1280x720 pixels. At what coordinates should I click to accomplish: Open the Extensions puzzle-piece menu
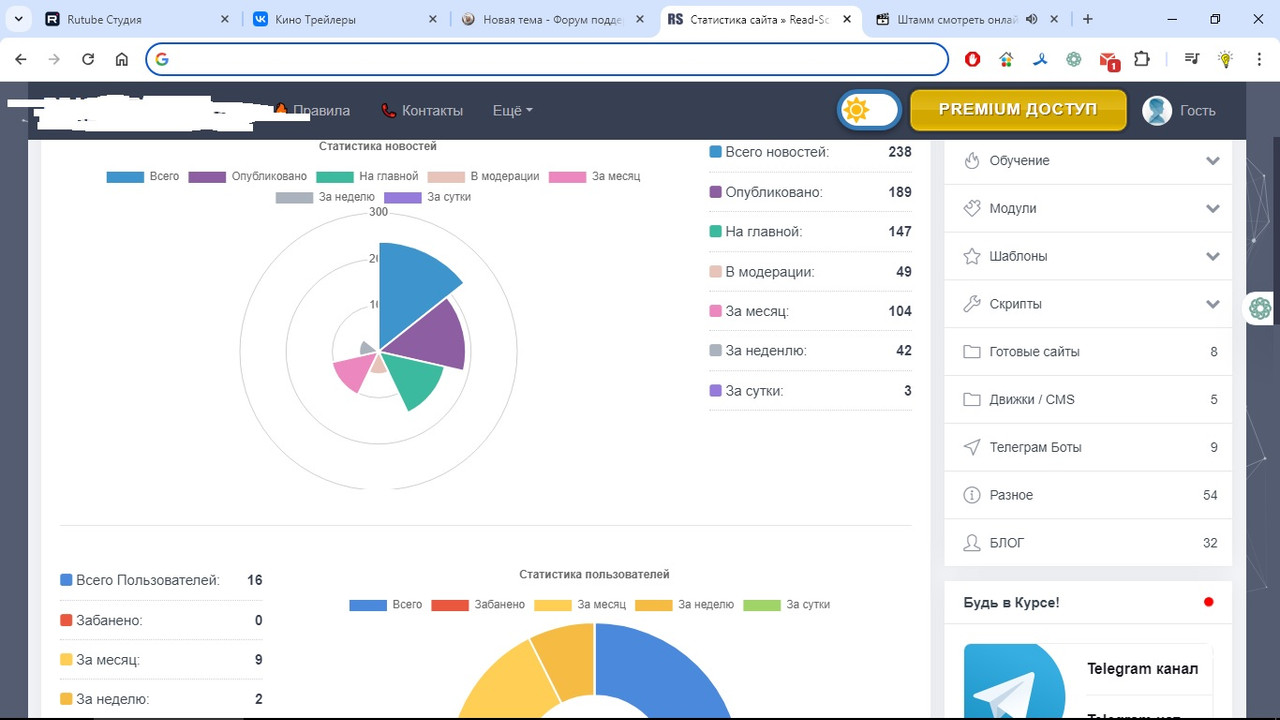pyautogui.click(x=1142, y=59)
